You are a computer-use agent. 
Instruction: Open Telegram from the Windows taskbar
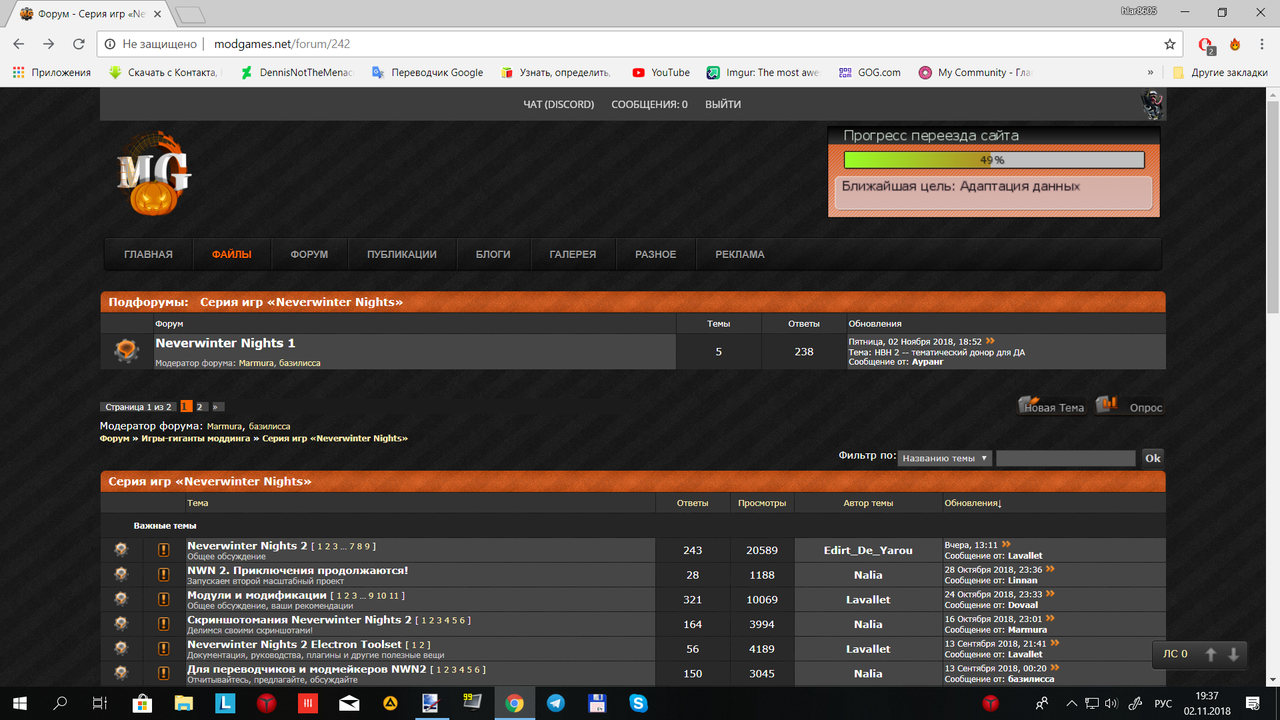[x=555, y=703]
